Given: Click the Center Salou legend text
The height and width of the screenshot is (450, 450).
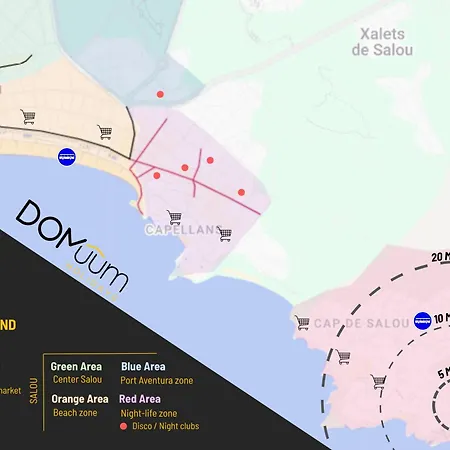Looking at the screenshot, I should coord(77,379).
